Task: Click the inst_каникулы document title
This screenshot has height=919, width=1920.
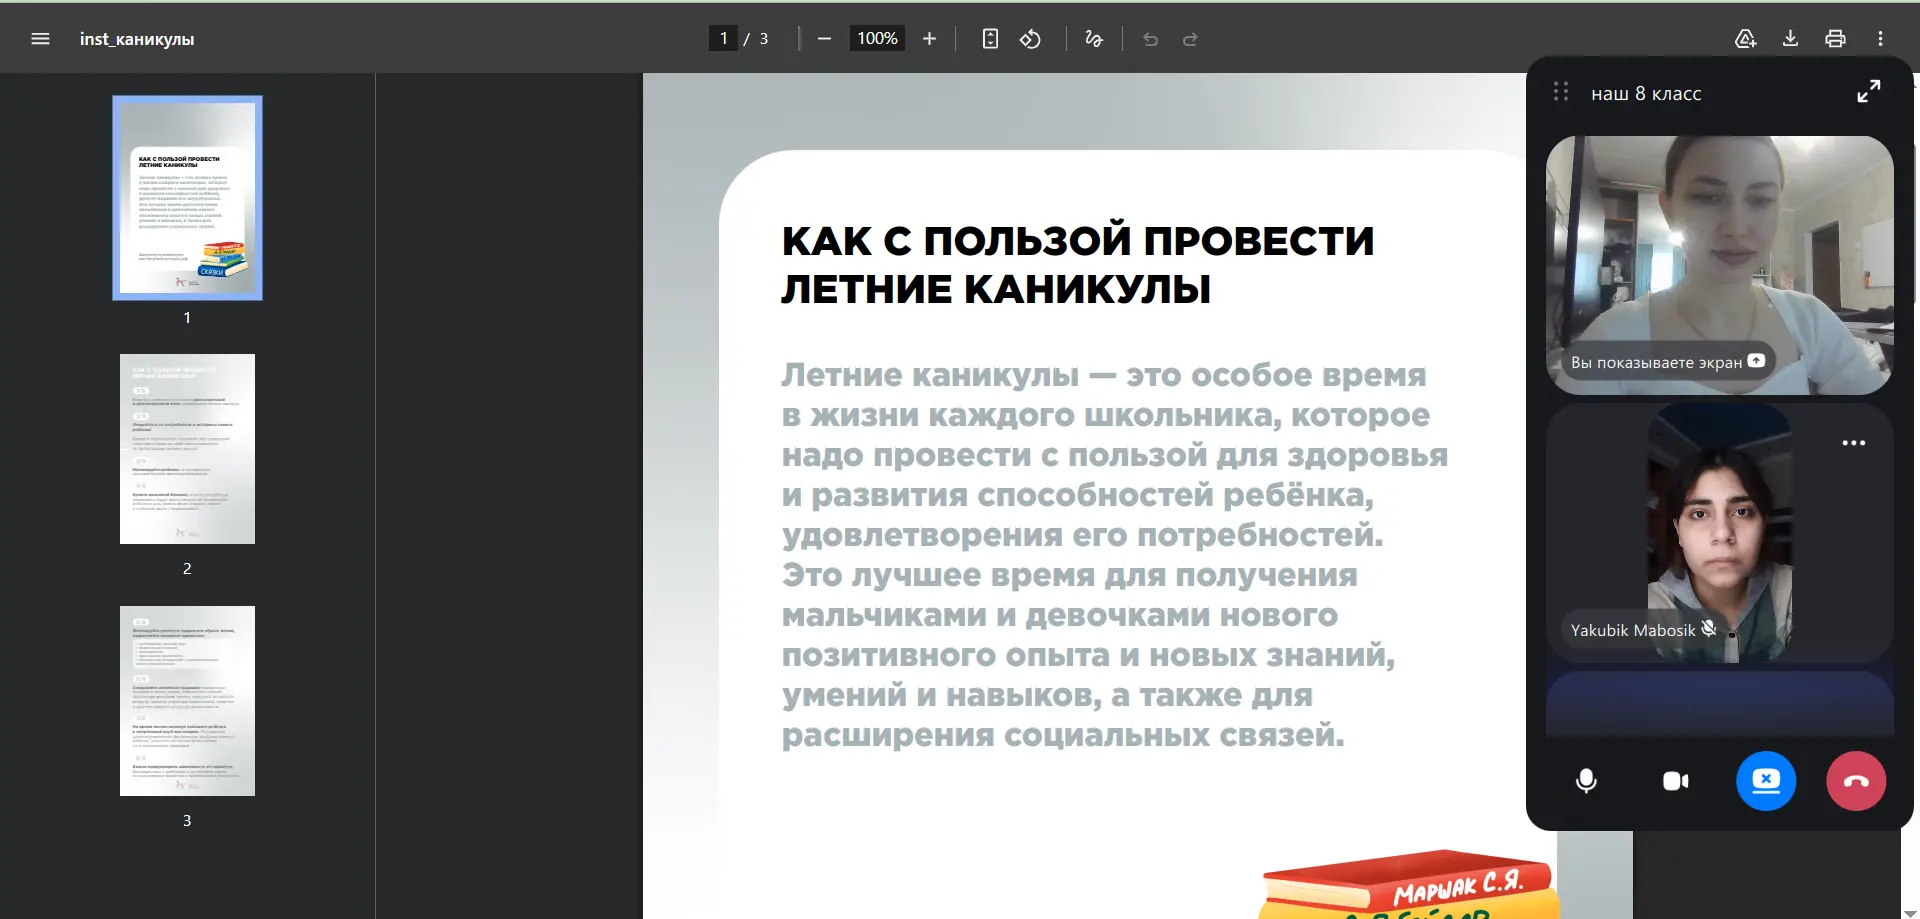Action: pos(137,39)
